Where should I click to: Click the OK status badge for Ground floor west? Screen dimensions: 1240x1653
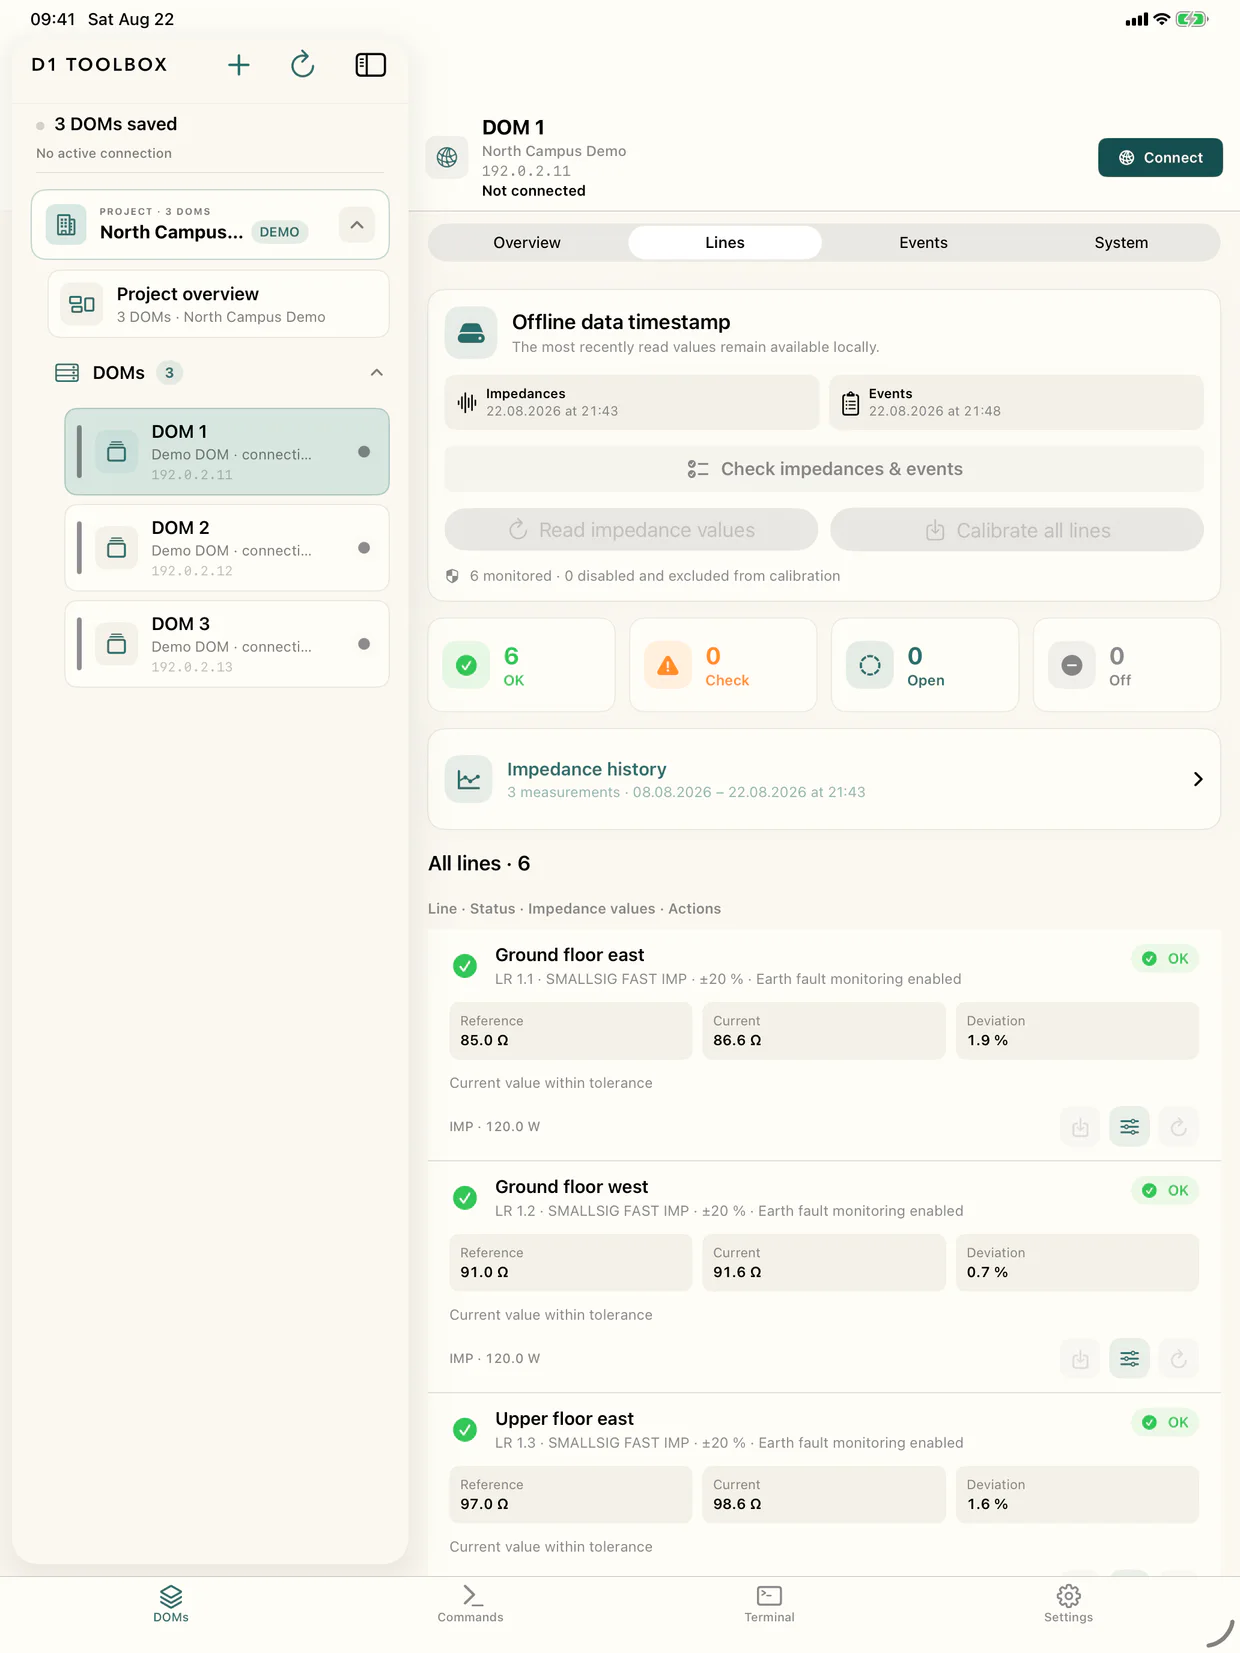click(x=1165, y=1191)
